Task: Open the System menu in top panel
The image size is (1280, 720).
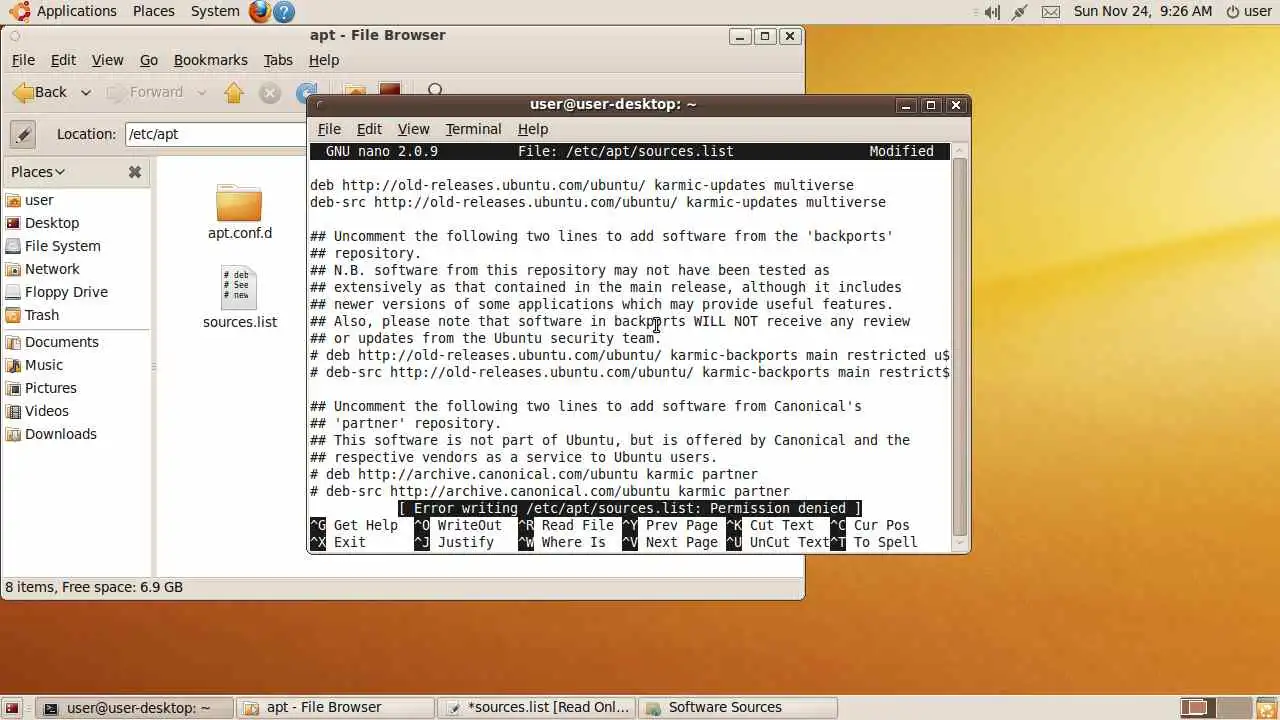Action: (x=215, y=11)
